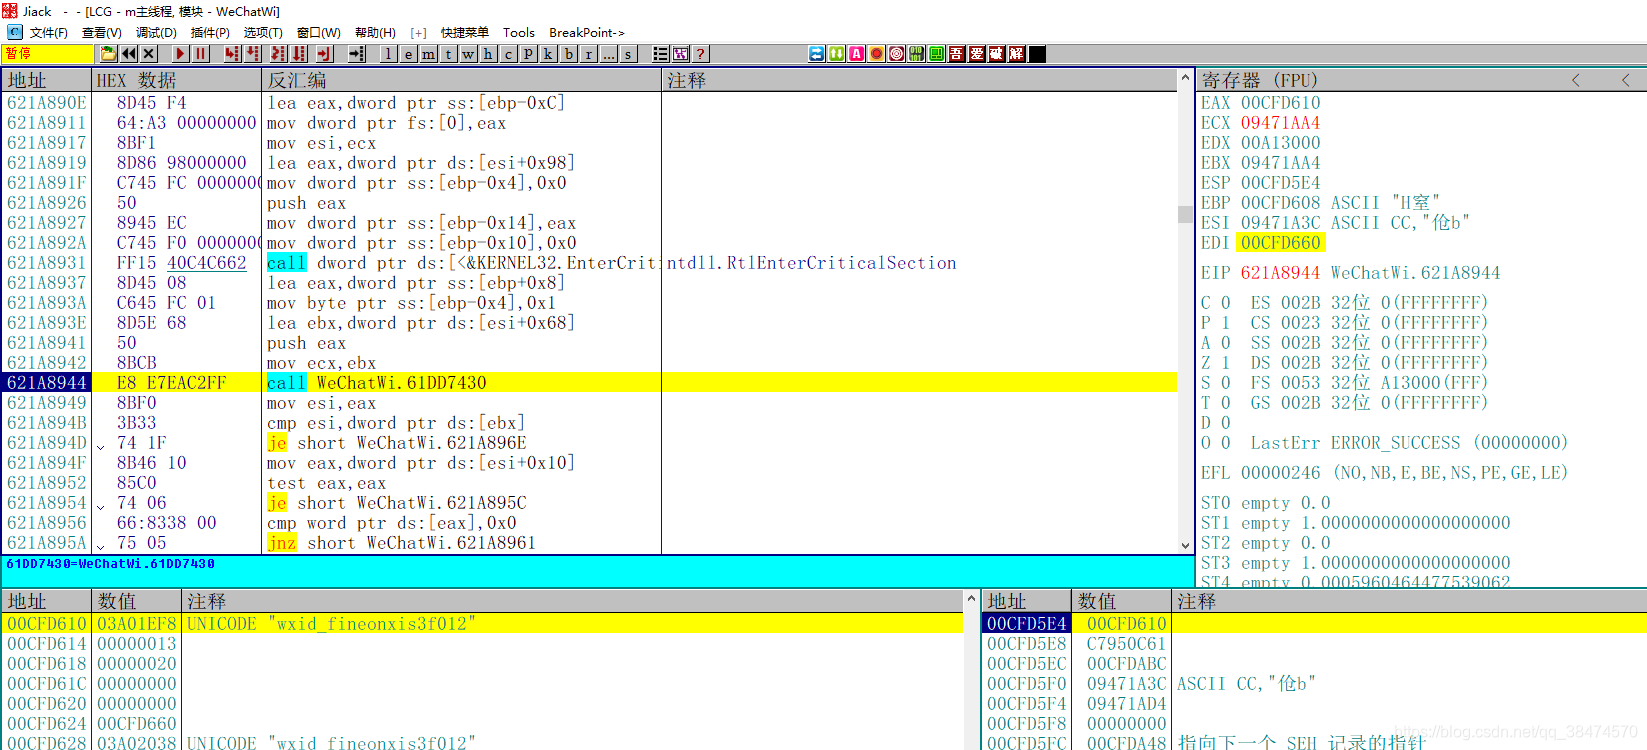The width and height of the screenshot is (1647, 750).
Task: Click the Pause execution icon
Action: pyautogui.click(x=201, y=54)
